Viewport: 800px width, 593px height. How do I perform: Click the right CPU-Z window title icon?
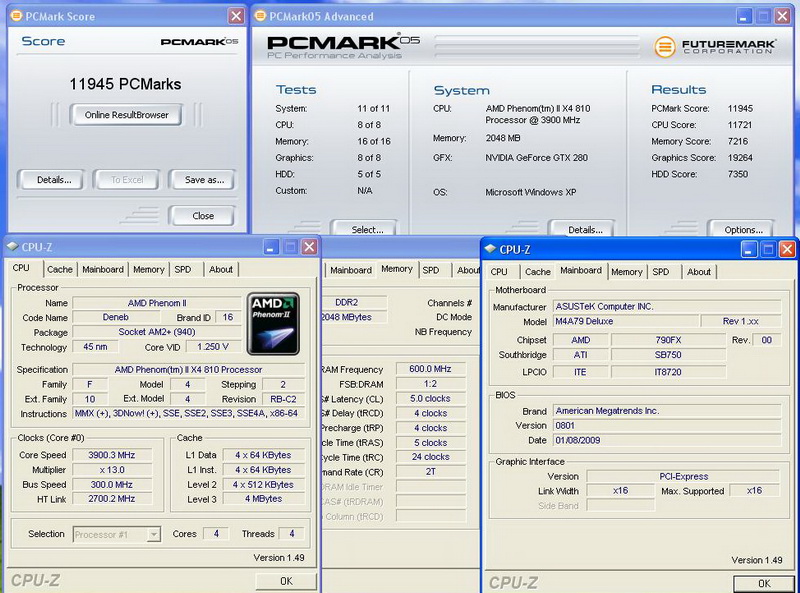click(x=490, y=249)
